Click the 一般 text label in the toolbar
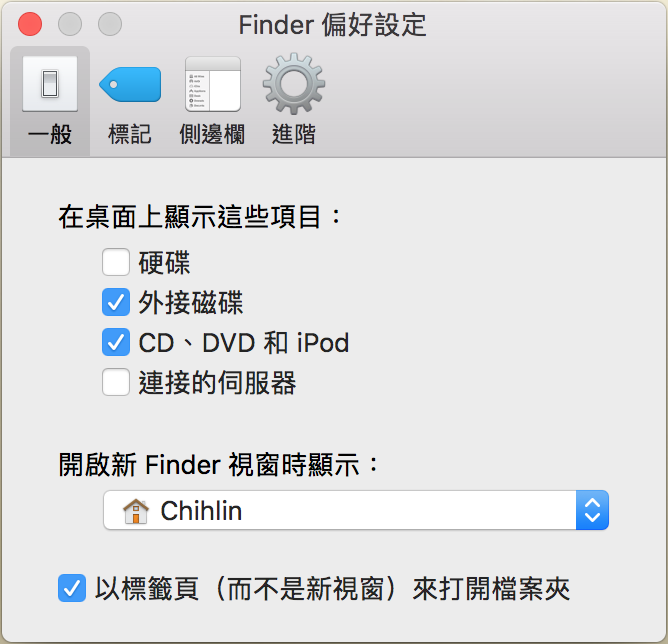668x644 pixels. 50,134
